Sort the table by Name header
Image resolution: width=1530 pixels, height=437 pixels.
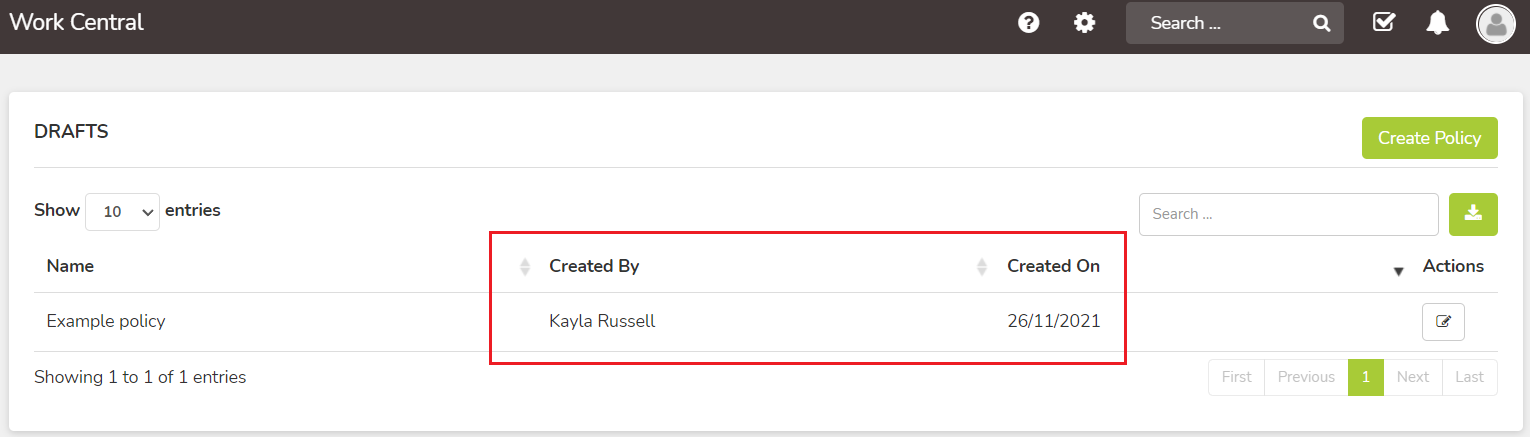pyautogui.click(x=70, y=266)
